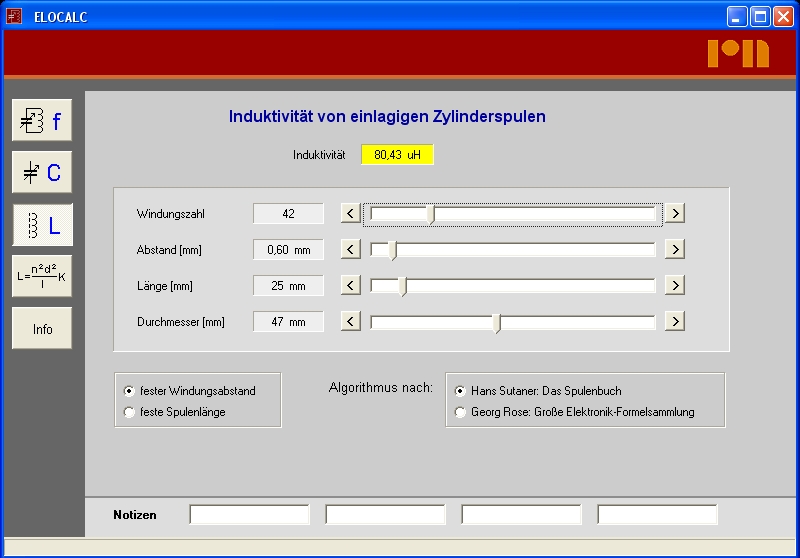This screenshot has height=558, width=800.
Task: Increase Durchmesser with right arrow
Action: tap(675, 321)
